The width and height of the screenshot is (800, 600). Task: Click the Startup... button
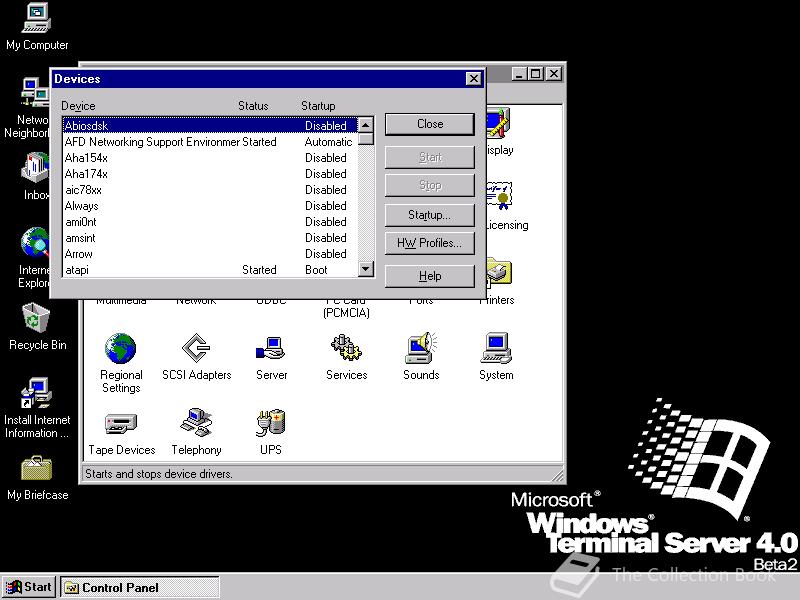(430, 215)
